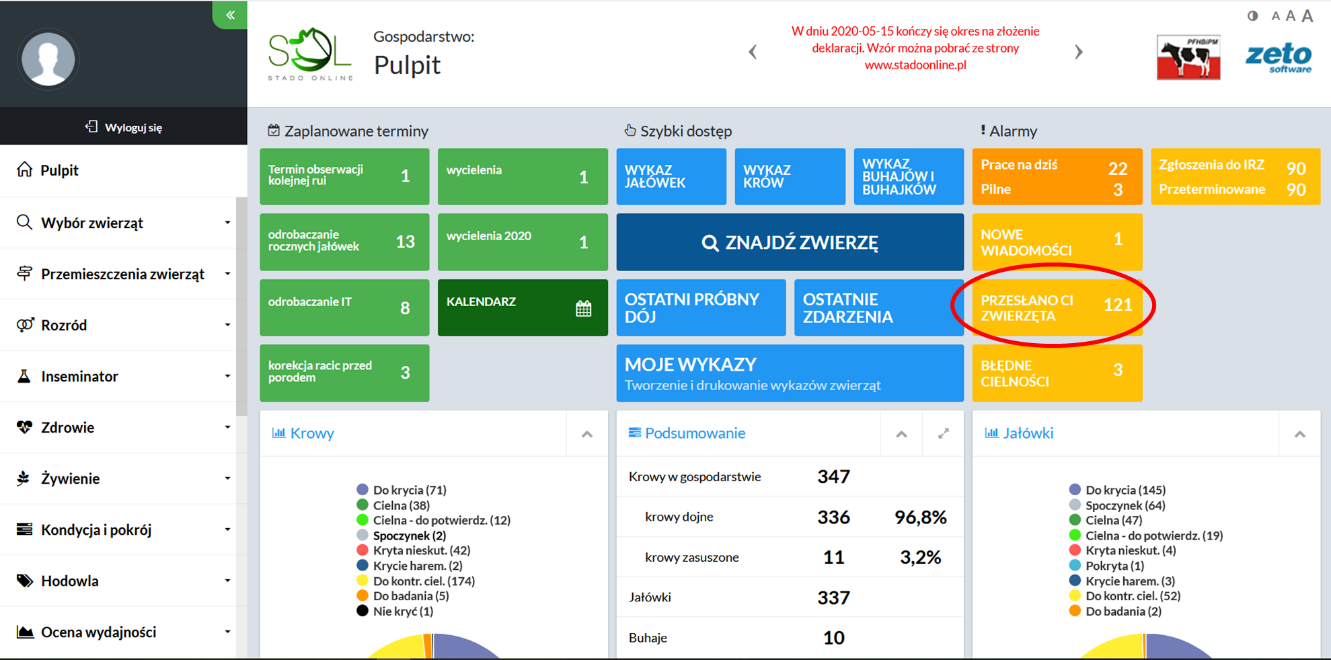This screenshot has width=1331, height=660.
Task: Click the magnifier icon beside Wybór zwierząt
Action: 25,222
